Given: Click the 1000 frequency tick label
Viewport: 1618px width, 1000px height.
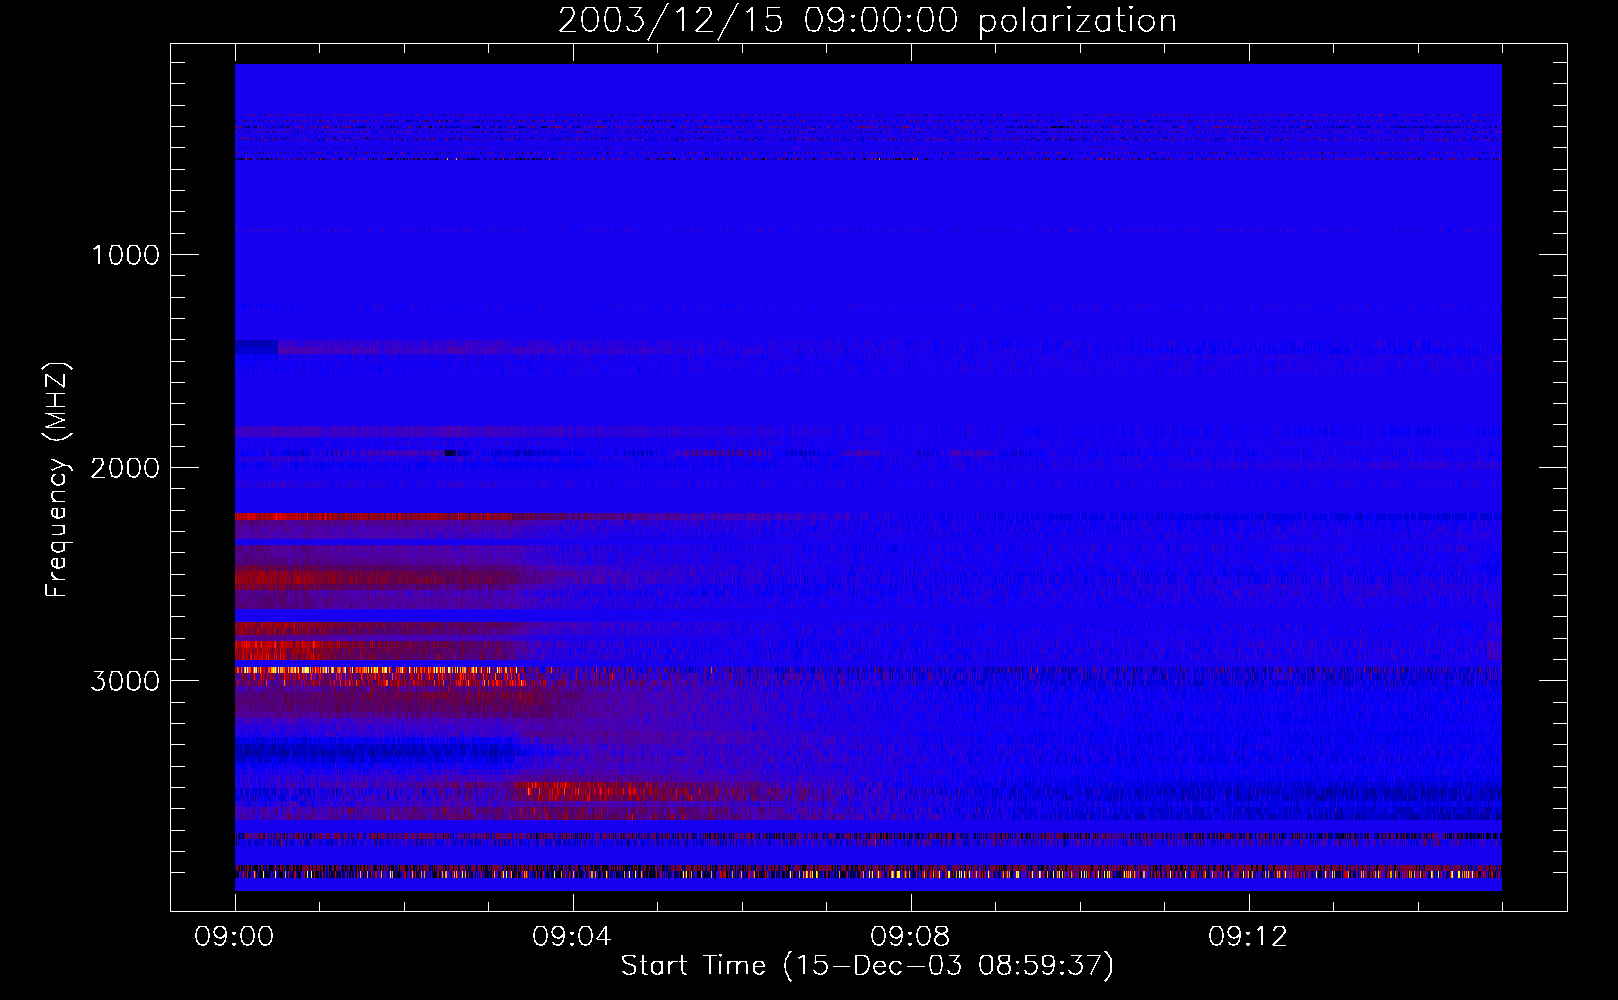Looking at the screenshot, I should point(126,255).
